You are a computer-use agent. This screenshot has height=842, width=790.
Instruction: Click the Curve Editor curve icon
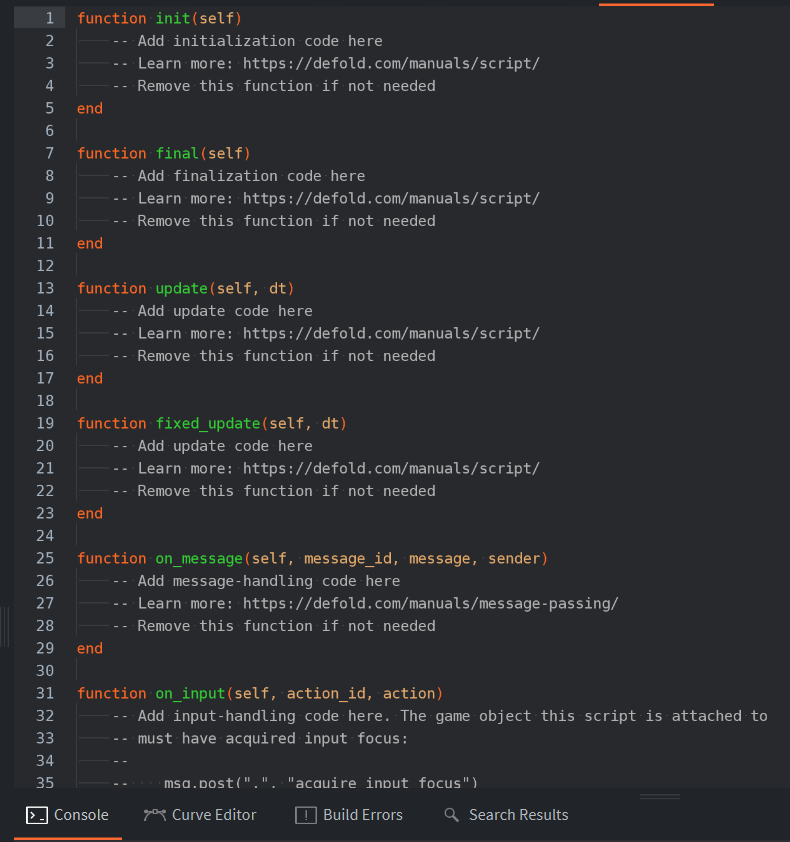pyautogui.click(x=155, y=815)
